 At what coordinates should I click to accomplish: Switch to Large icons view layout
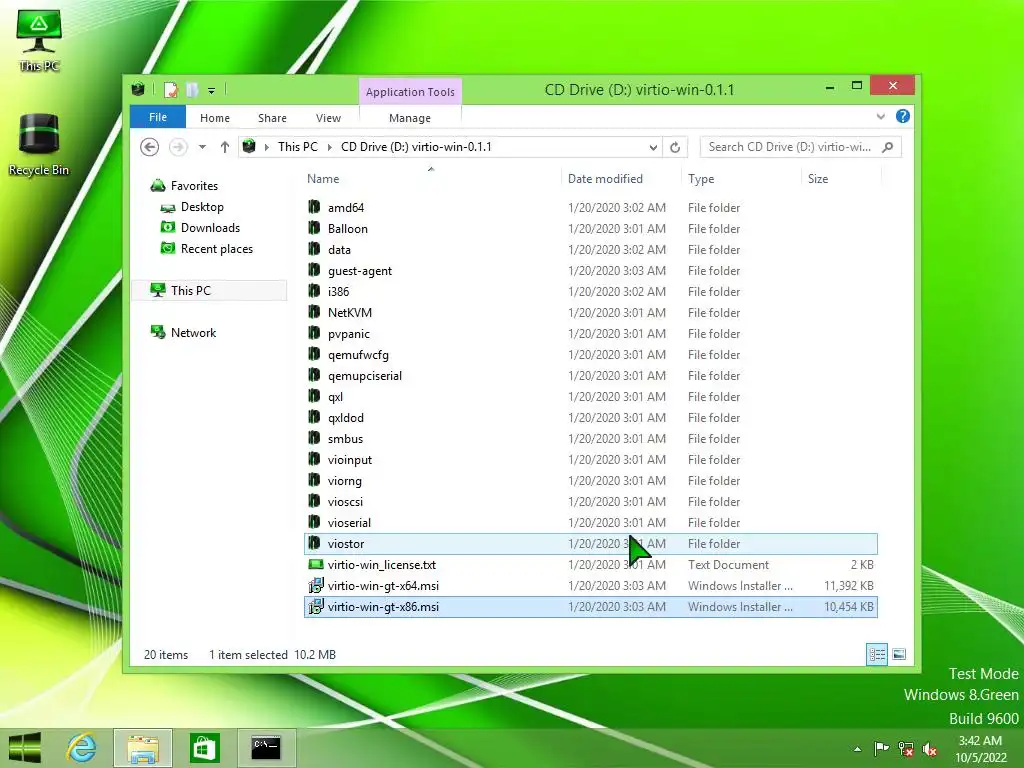899,654
